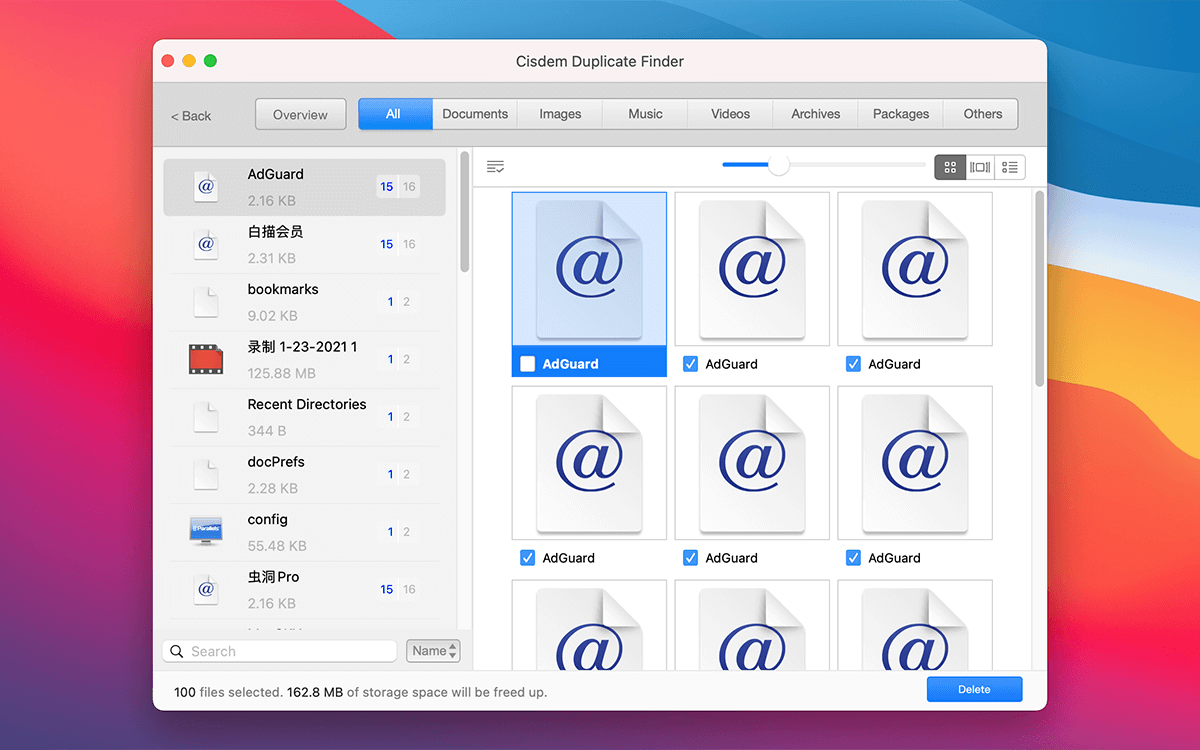Click the 162.8 MB status text
This screenshot has height=750, width=1200.
tap(315, 692)
